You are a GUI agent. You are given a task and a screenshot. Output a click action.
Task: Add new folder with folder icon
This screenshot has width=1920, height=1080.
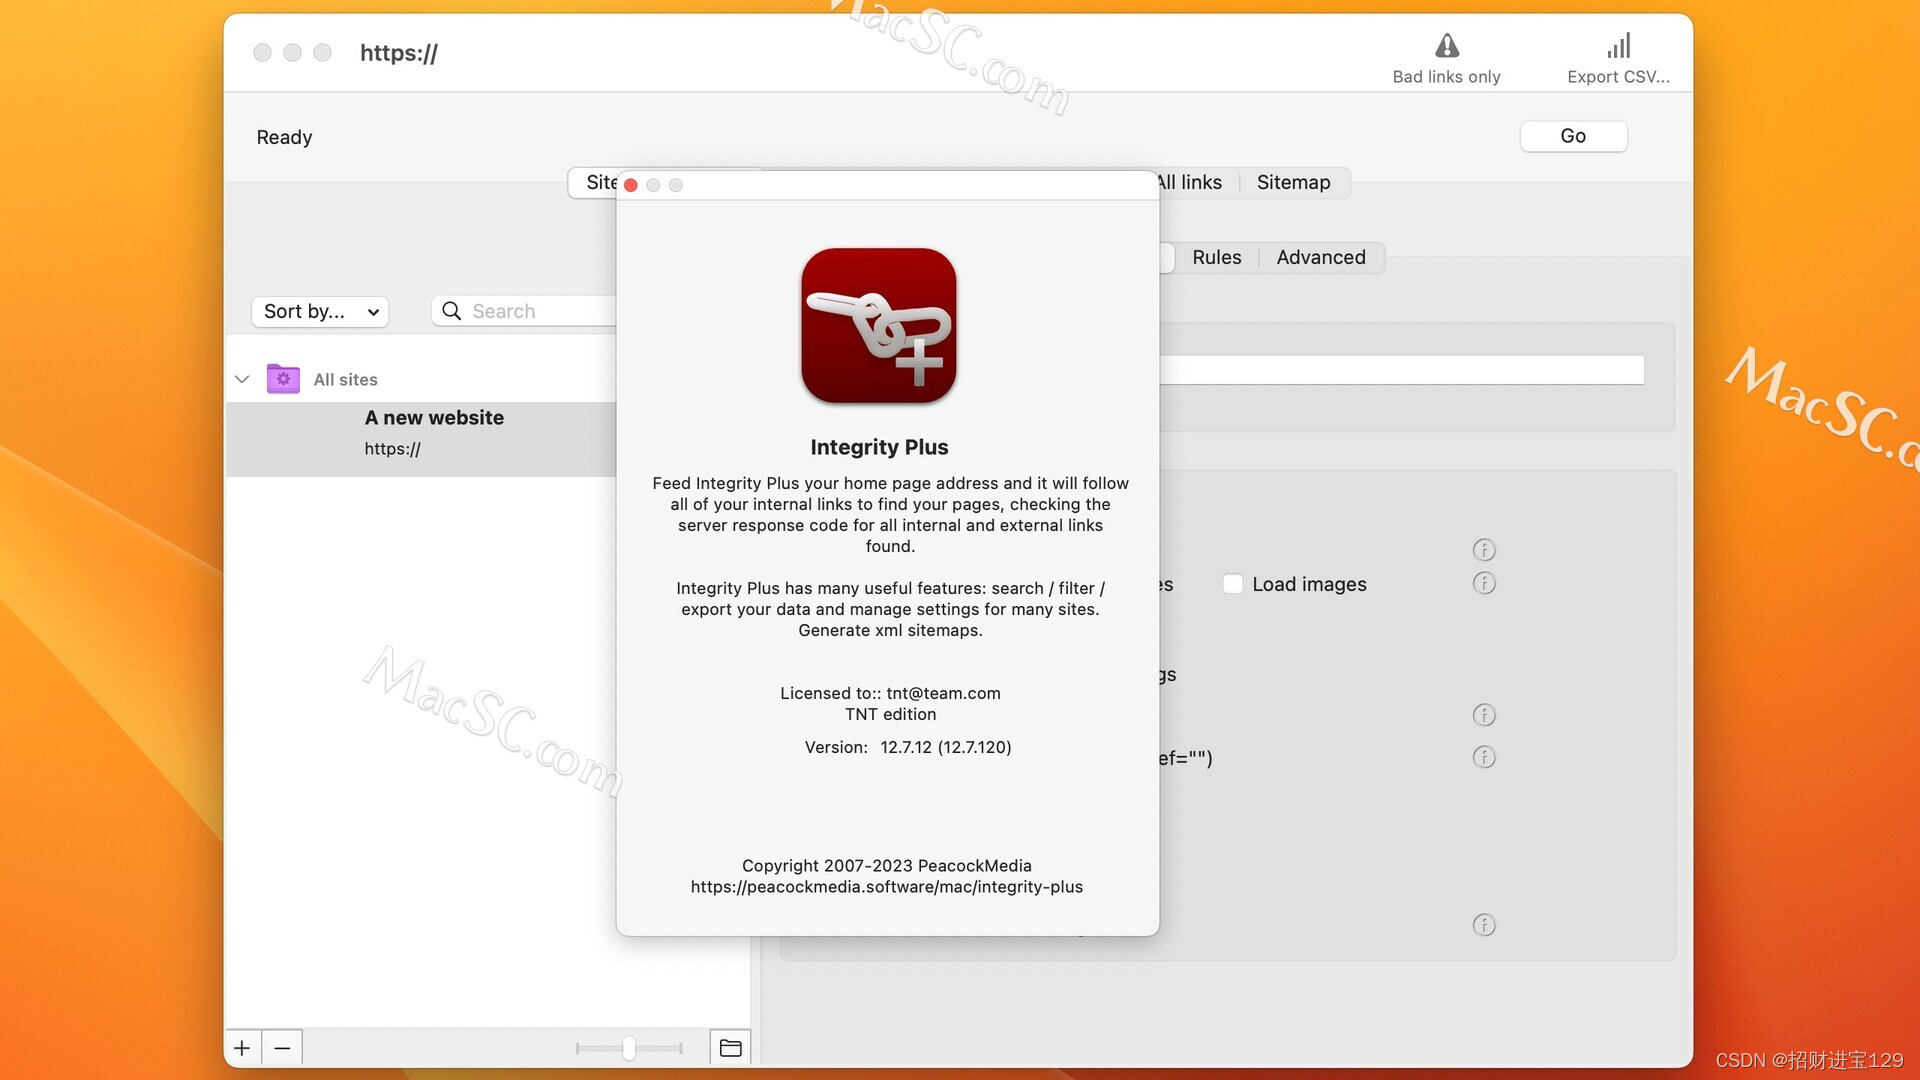[730, 1047]
